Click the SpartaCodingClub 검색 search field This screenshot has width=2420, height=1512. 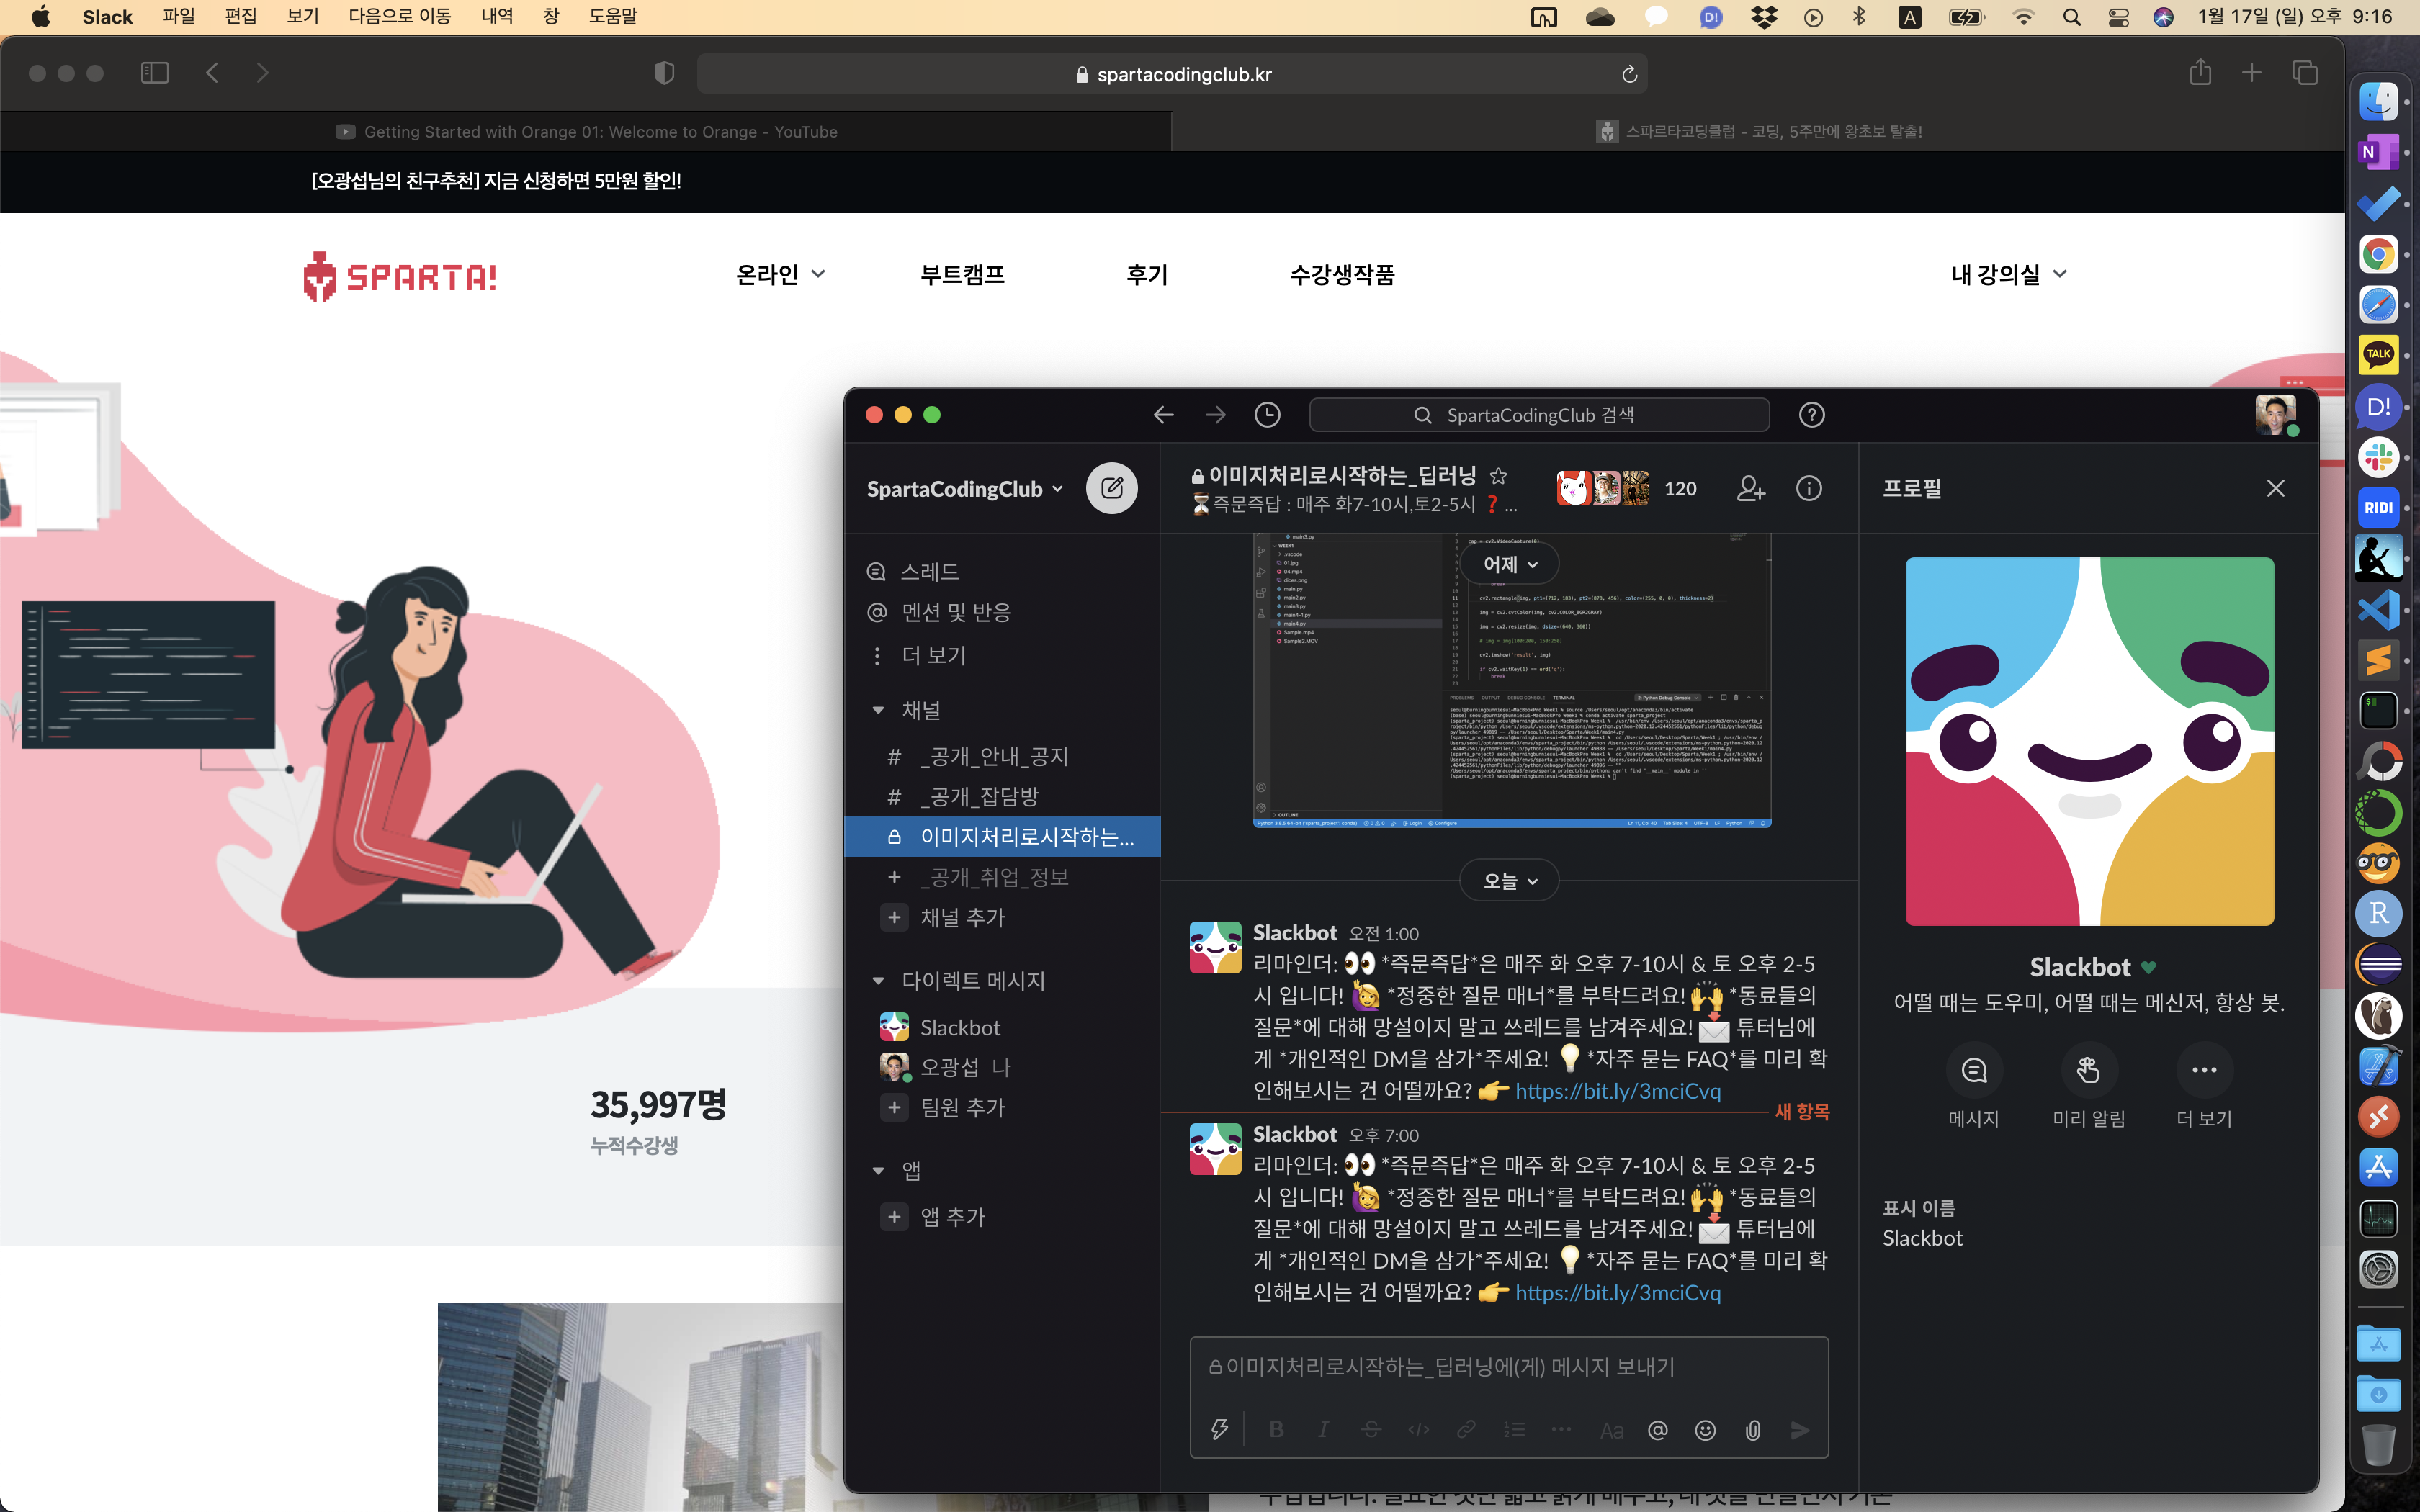click(1538, 415)
